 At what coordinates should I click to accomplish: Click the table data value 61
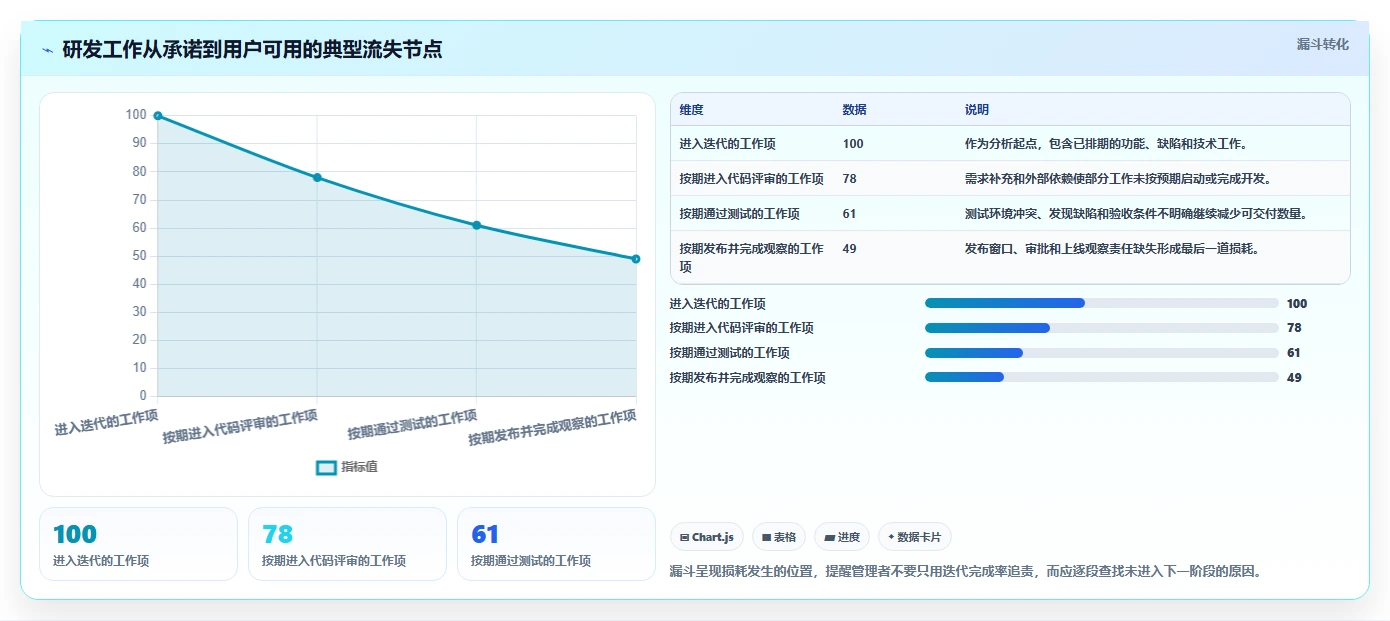850,214
